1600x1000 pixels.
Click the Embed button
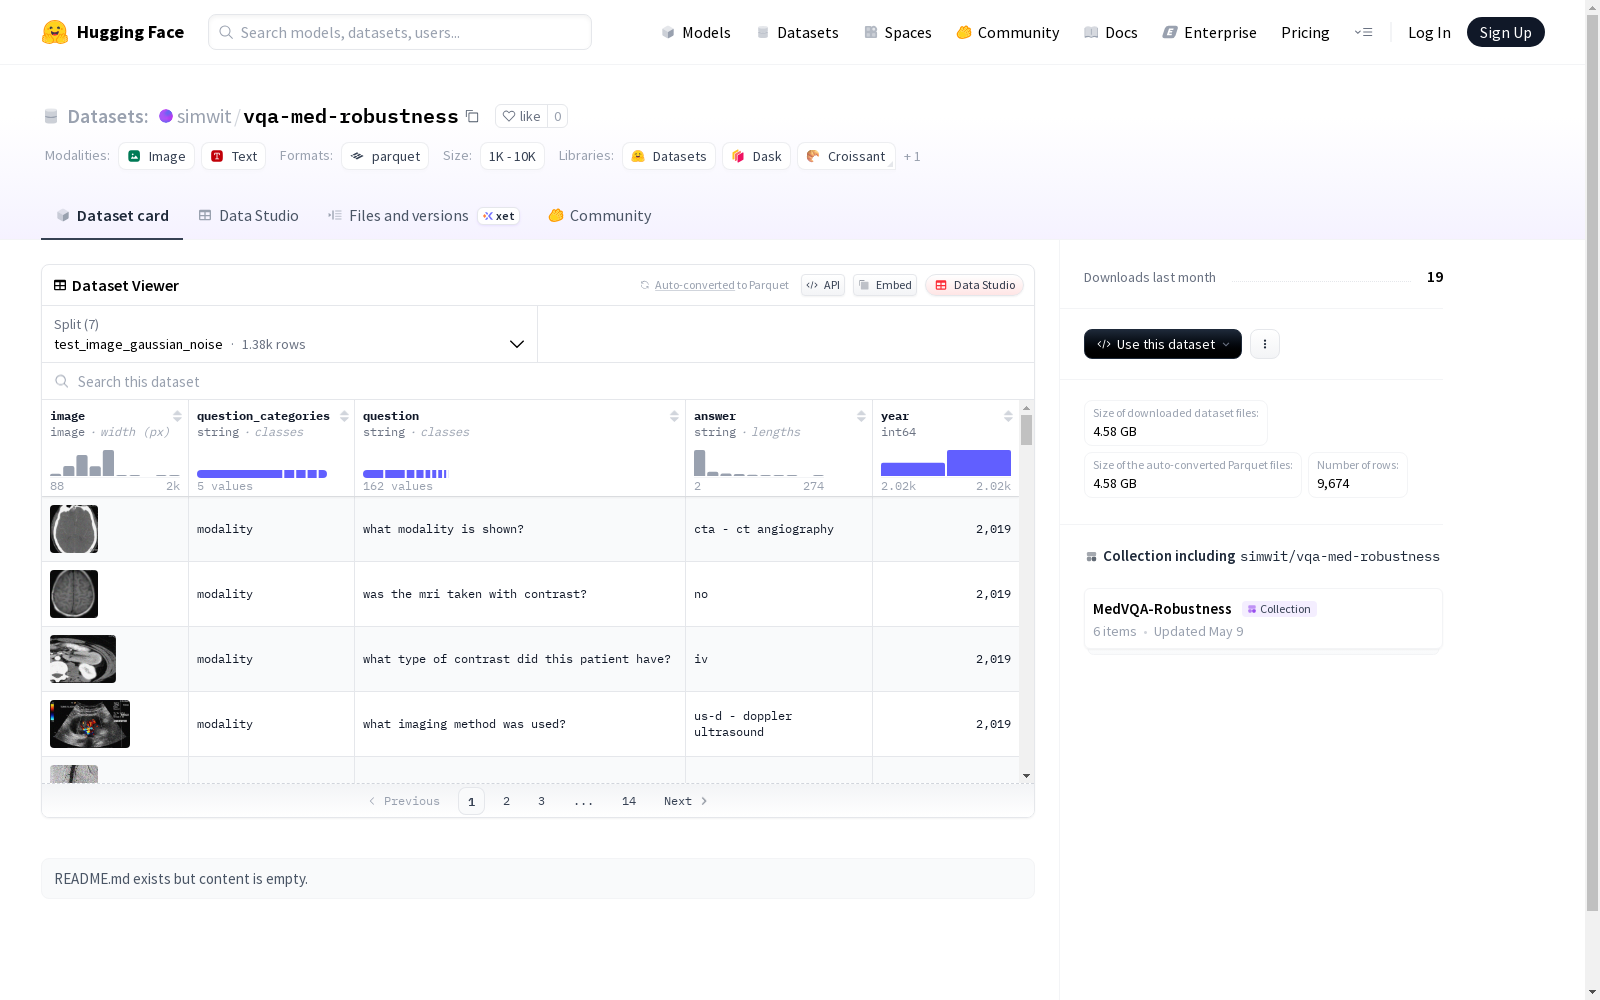(885, 285)
